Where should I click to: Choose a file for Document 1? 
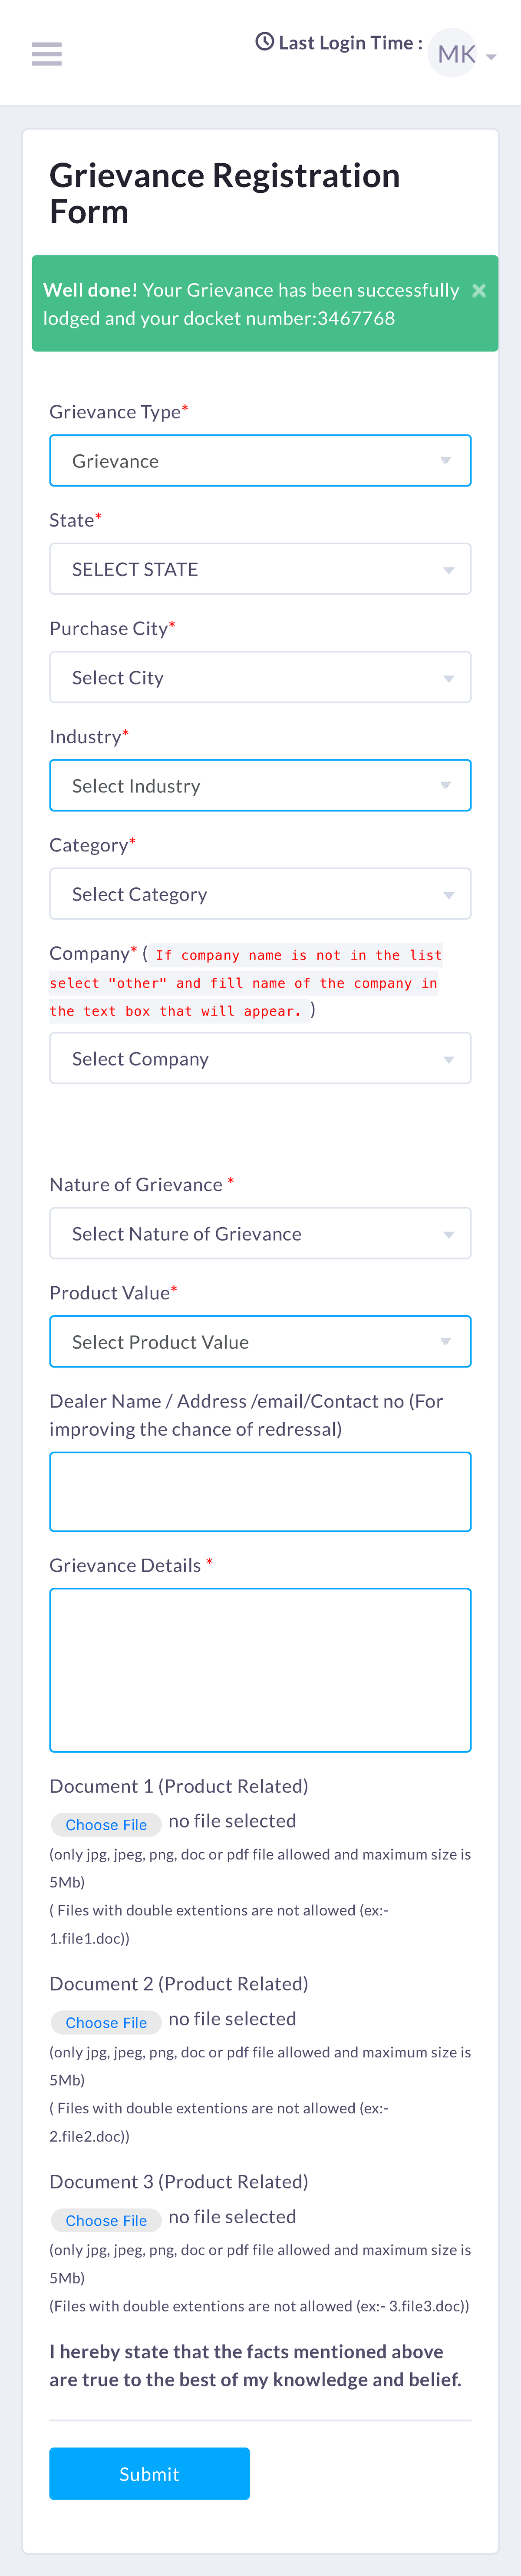[106, 1824]
